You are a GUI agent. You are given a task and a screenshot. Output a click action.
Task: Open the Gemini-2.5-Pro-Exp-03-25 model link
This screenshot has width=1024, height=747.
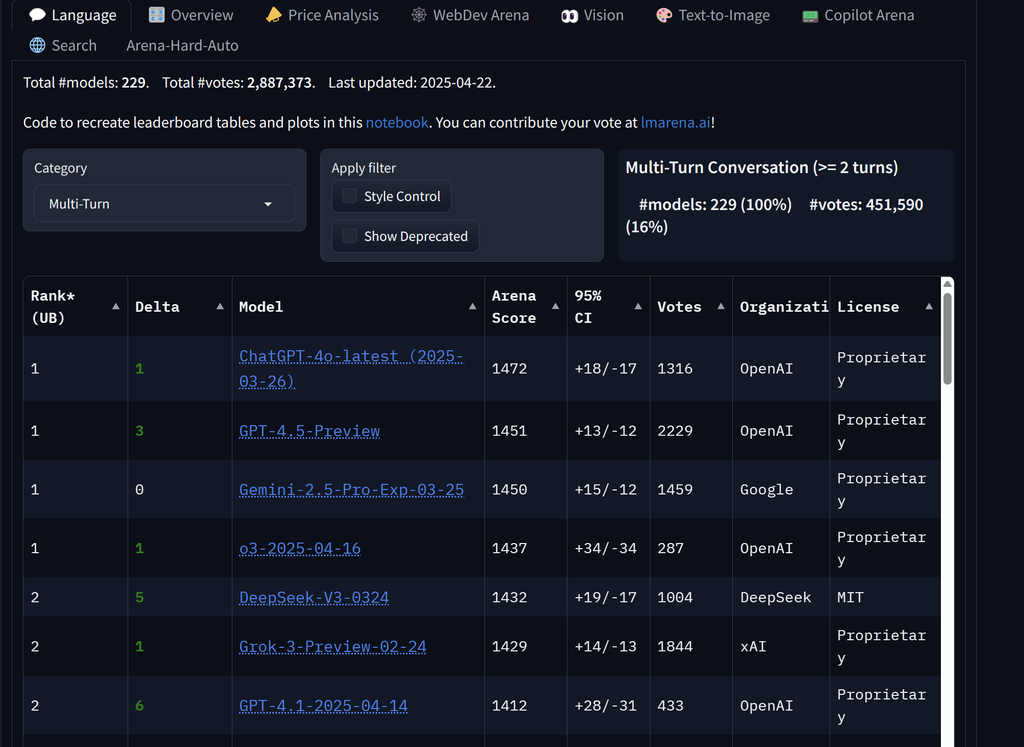coord(351,490)
